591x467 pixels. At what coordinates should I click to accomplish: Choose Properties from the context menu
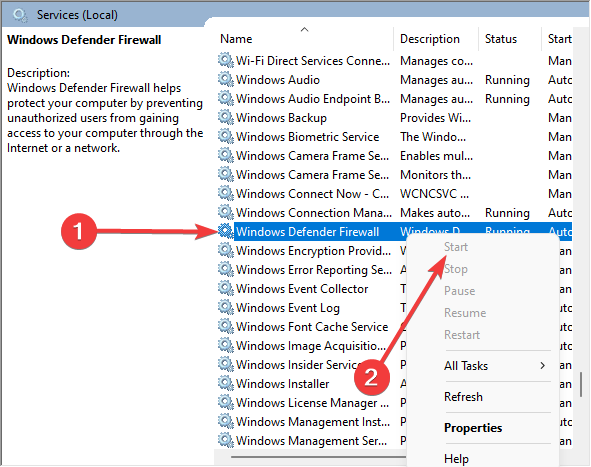pyautogui.click(x=473, y=428)
